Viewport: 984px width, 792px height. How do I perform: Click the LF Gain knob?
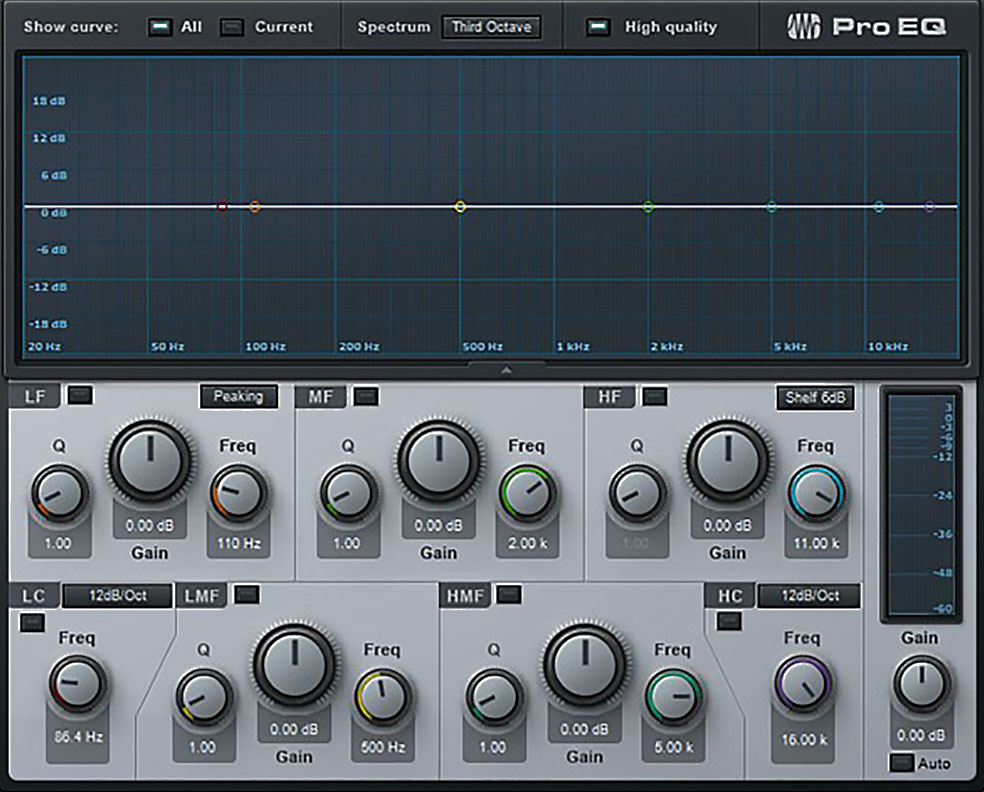pos(150,461)
